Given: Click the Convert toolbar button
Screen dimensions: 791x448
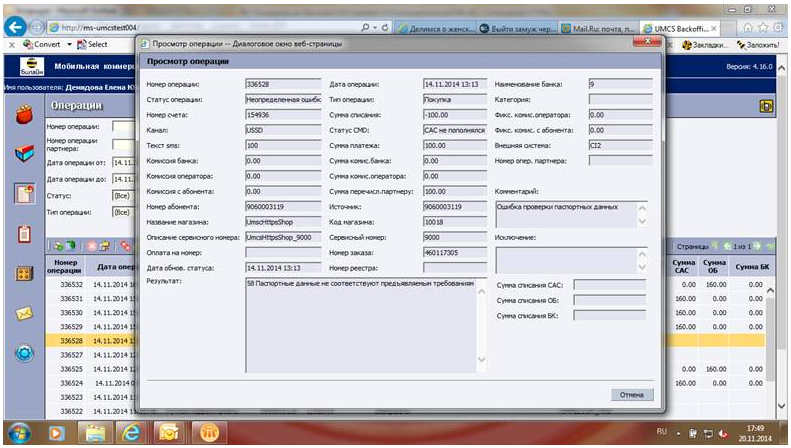Looking at the screenshot, I should [42, 44].
